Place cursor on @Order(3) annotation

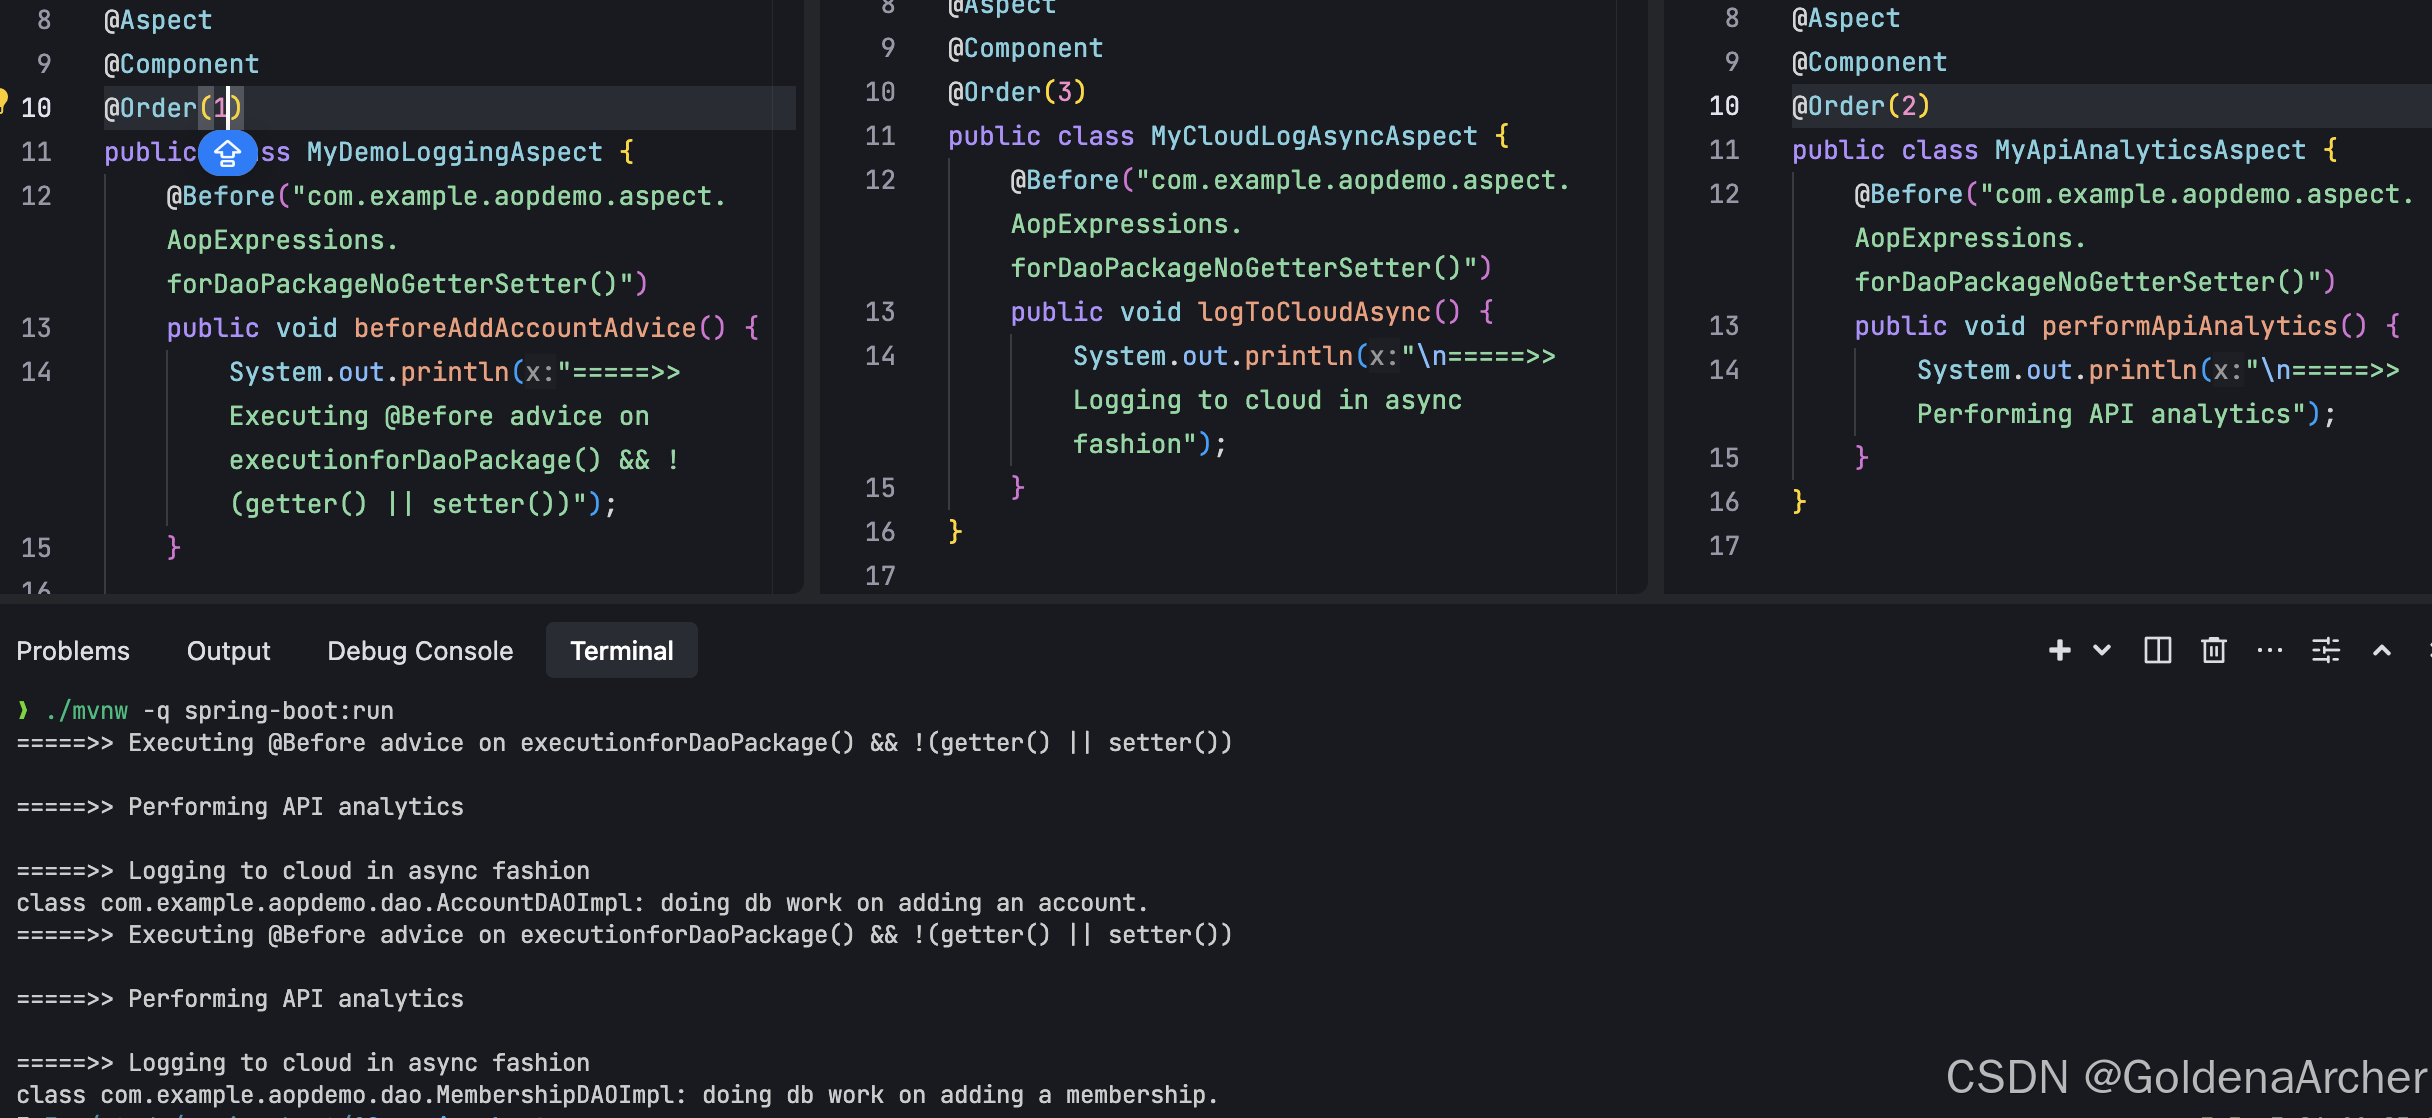point(1016,92)
